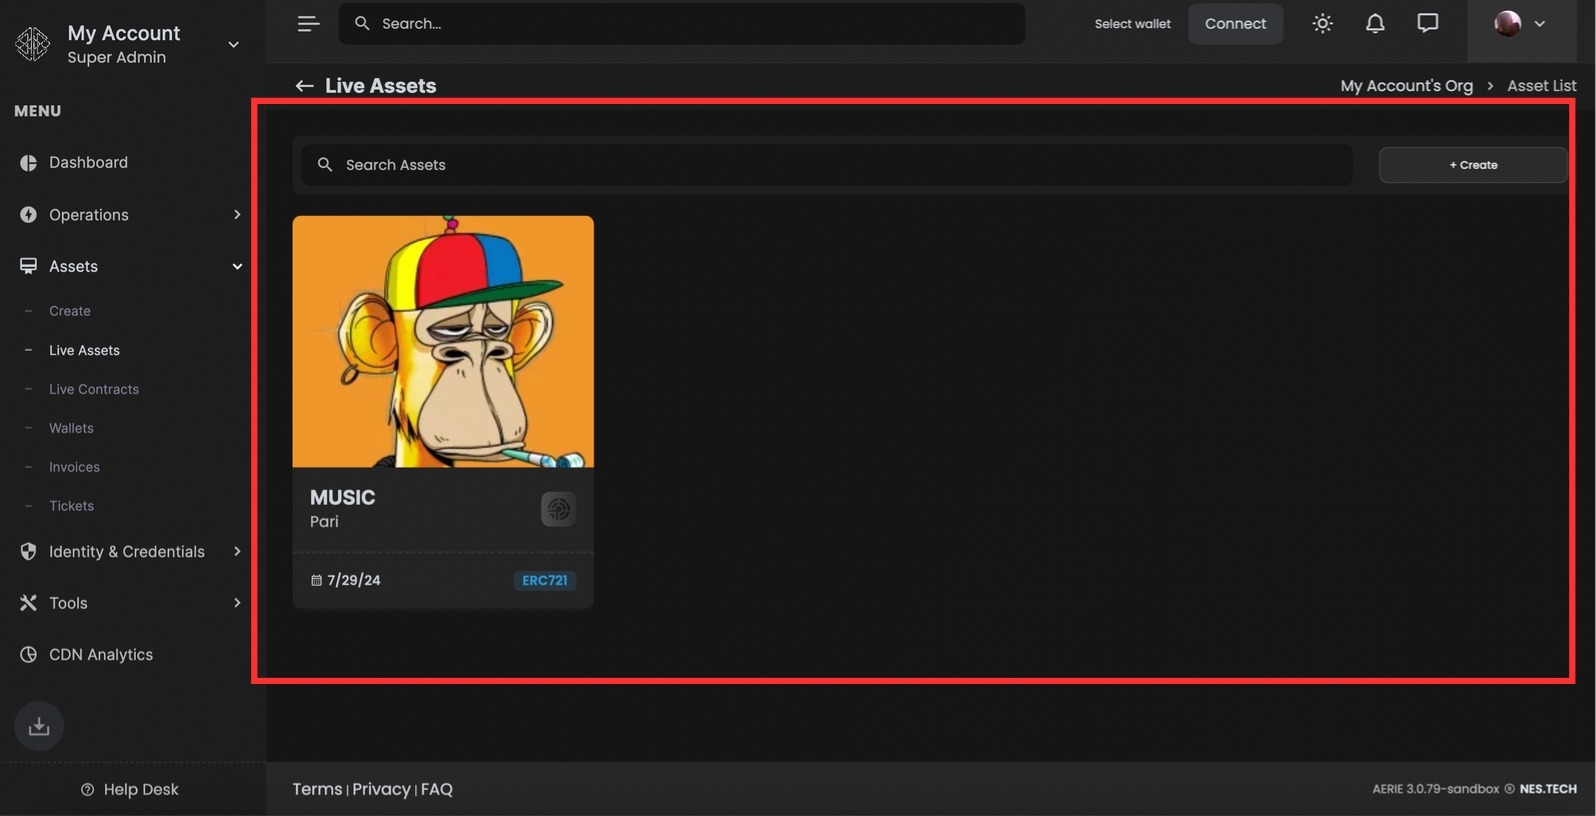Open the notifications bell
This screenshot has width=1596, height=816.
(1375, 23)
